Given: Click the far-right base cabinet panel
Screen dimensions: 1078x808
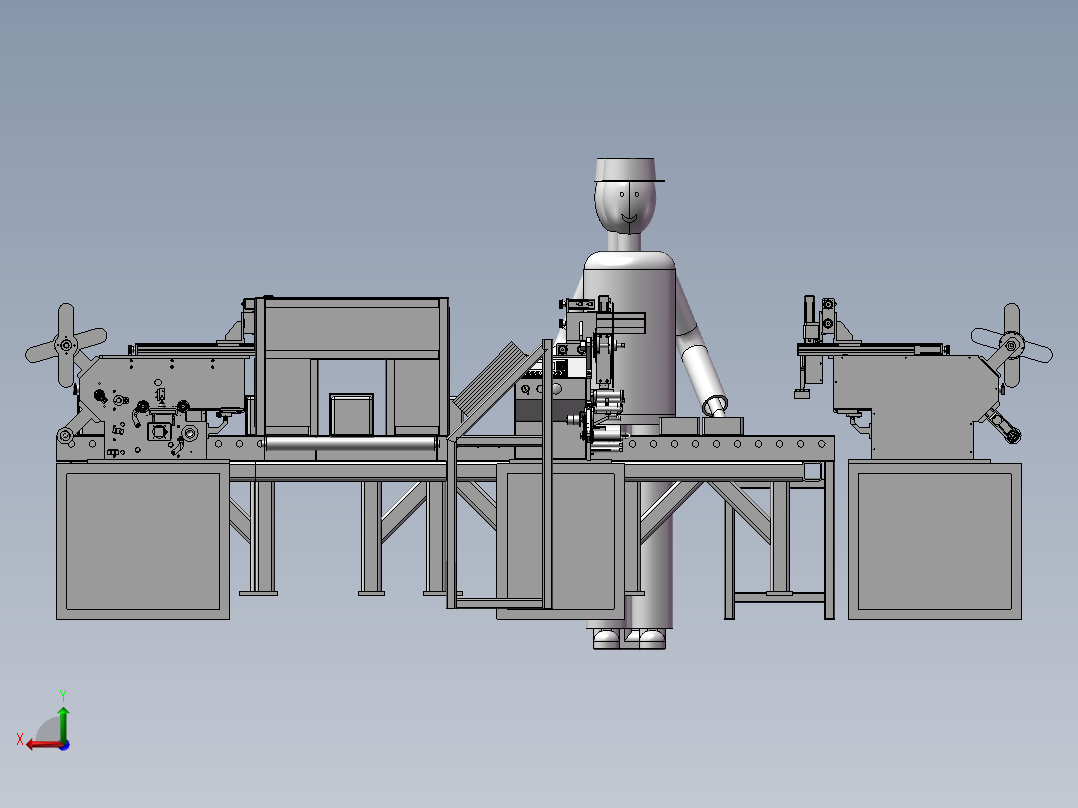Looking at the screenshot, I should tap(934, 540).
